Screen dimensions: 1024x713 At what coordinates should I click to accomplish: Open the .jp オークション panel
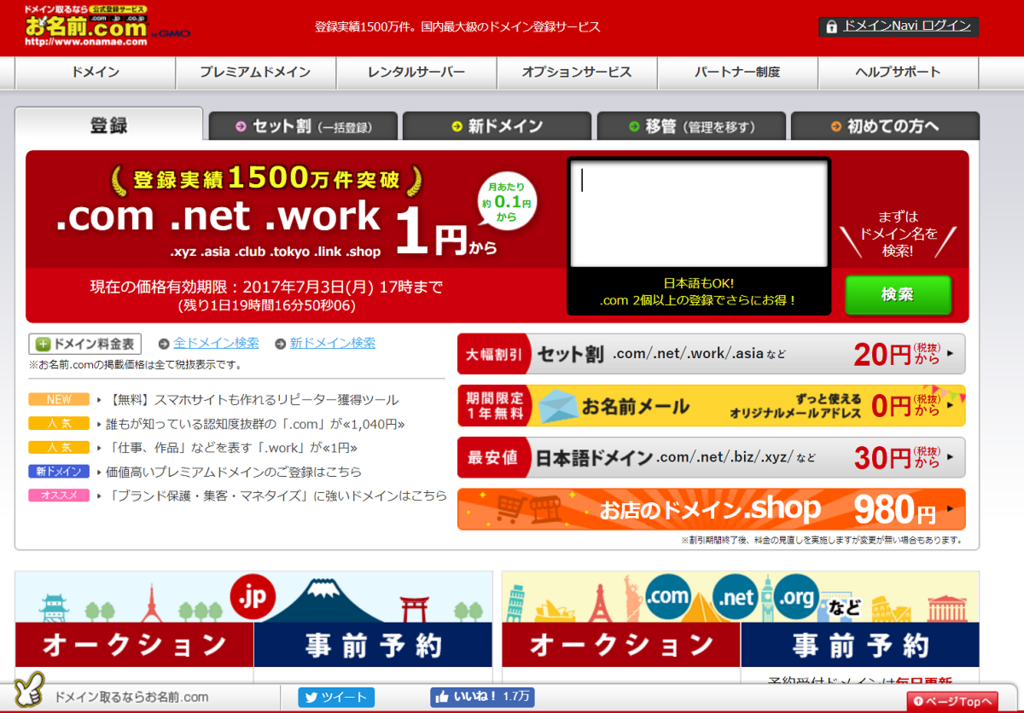point(135,644)
